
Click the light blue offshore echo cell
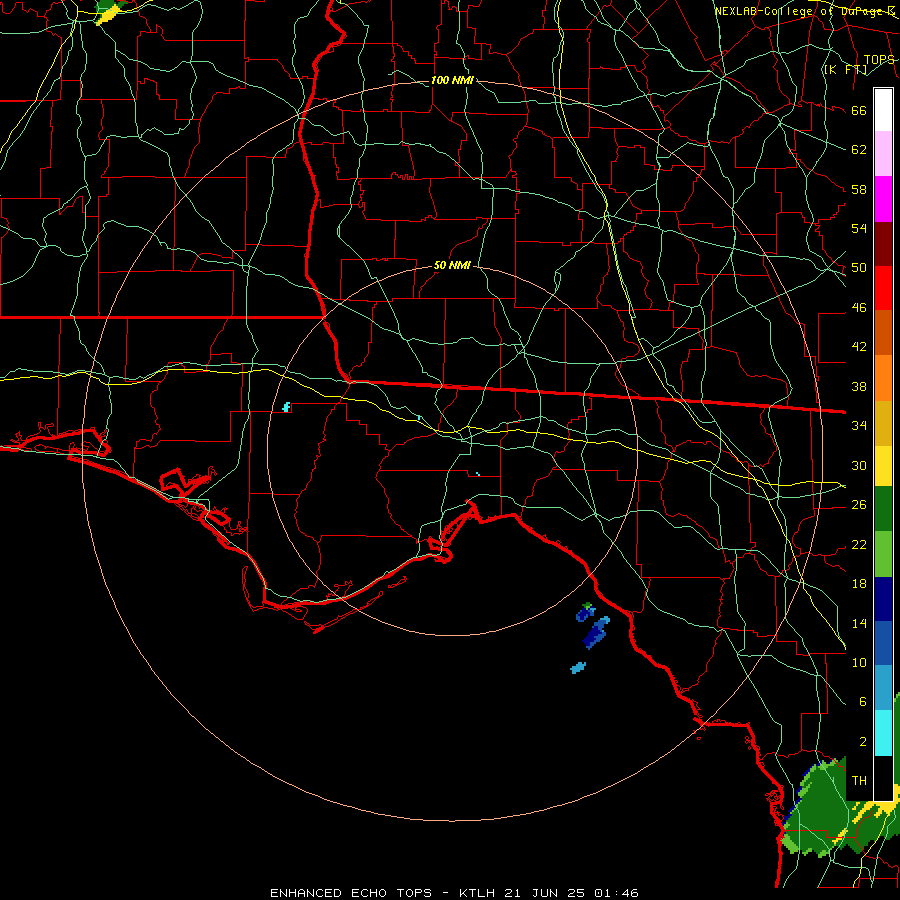click(x=578, y=668)
